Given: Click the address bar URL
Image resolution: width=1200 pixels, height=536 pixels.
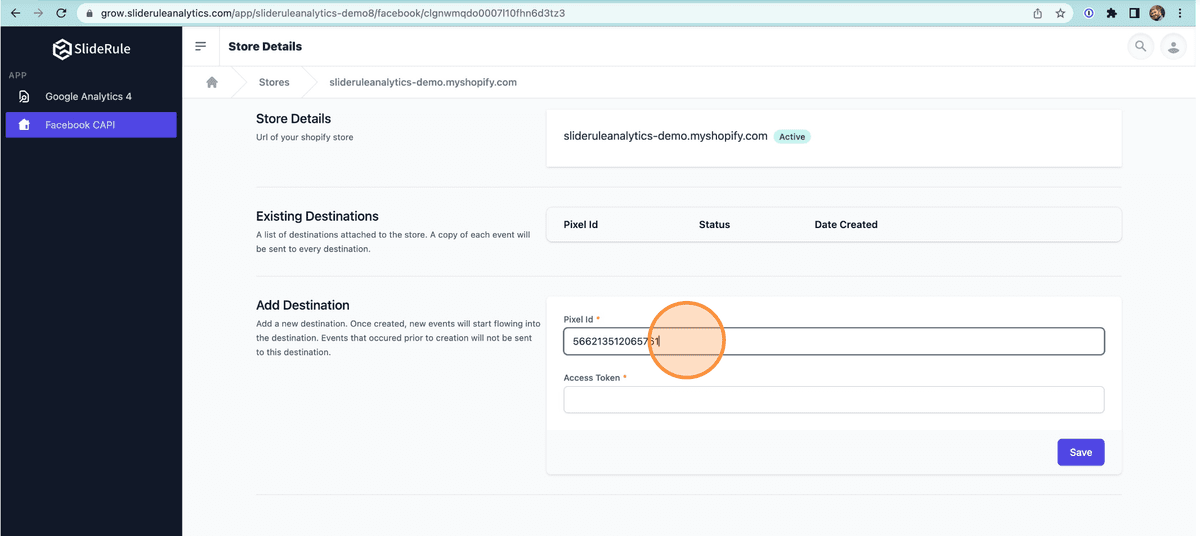Looking at the screenshot, I should coord(332,13).
